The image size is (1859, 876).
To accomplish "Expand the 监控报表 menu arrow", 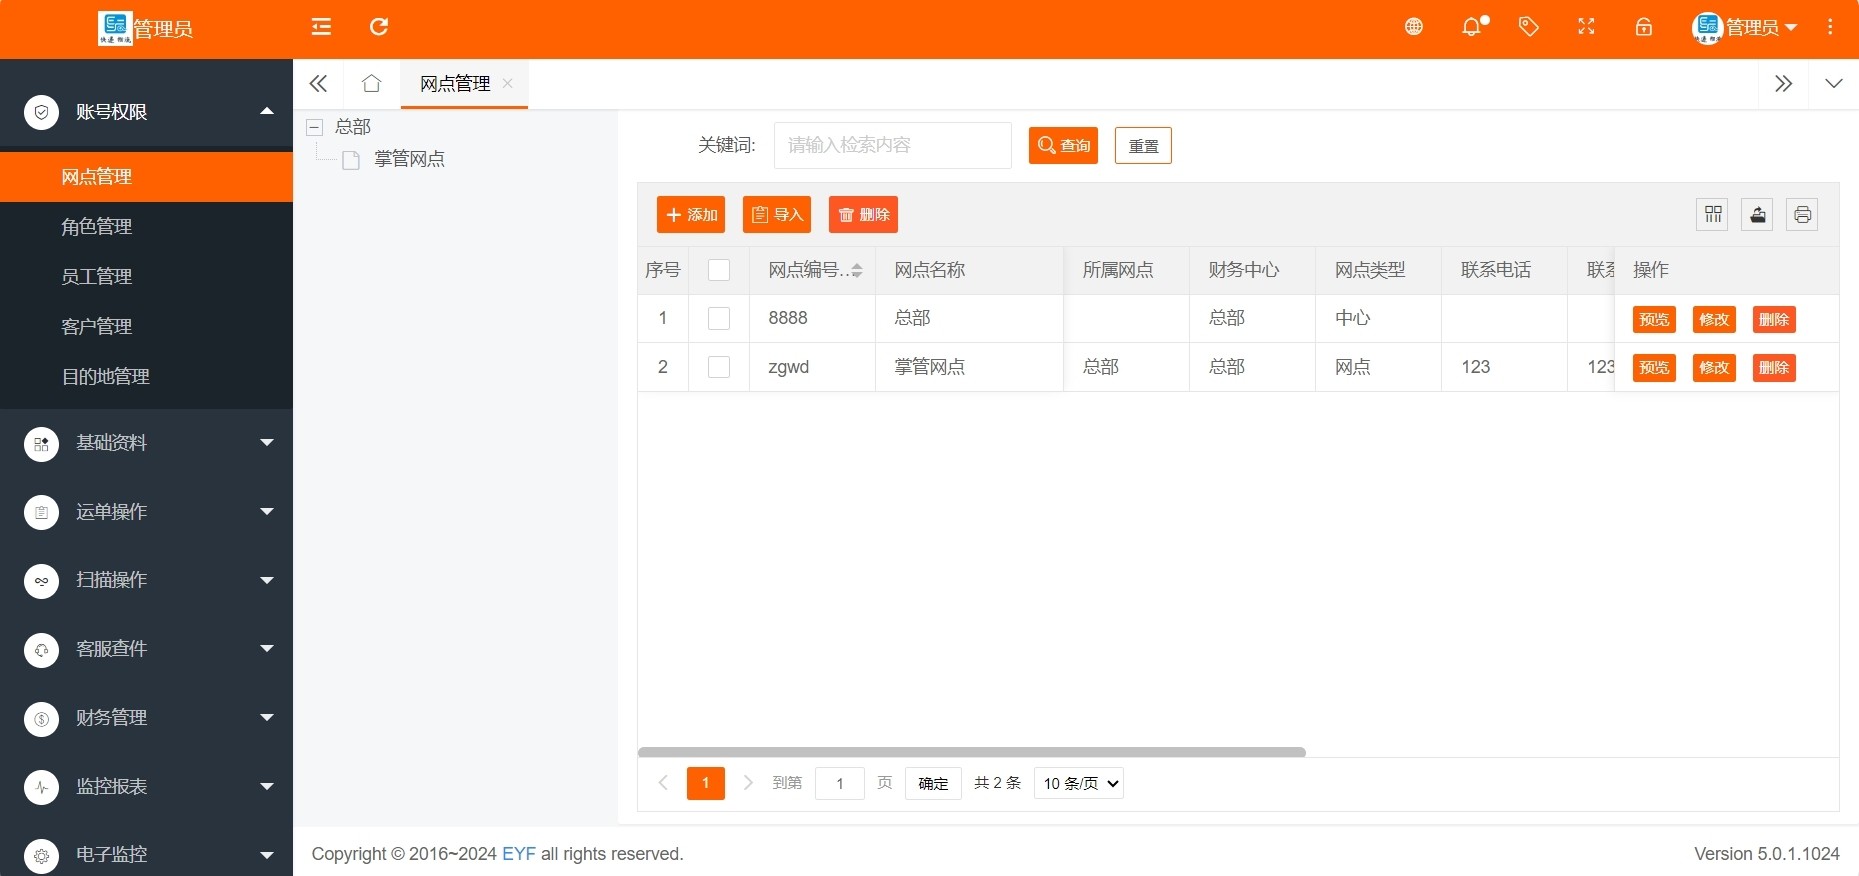I will coord(267,786).
